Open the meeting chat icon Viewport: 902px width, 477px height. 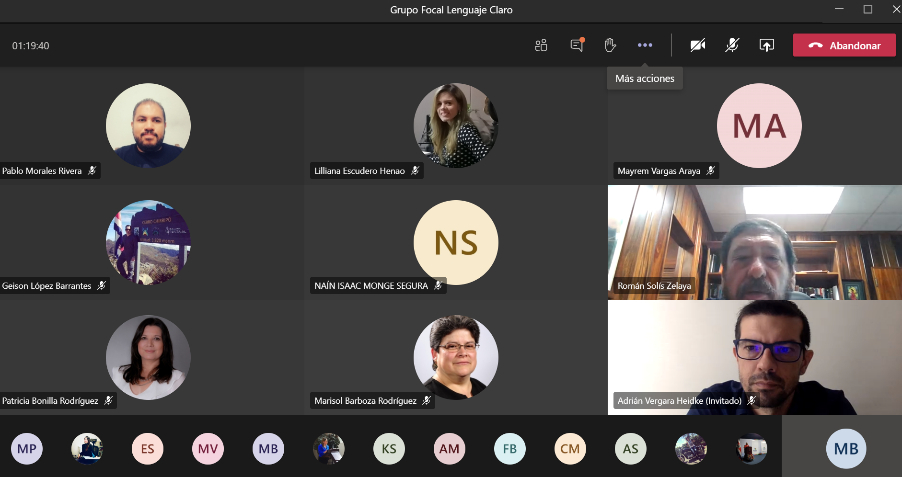pyautogui.click(x=577, y=45)
